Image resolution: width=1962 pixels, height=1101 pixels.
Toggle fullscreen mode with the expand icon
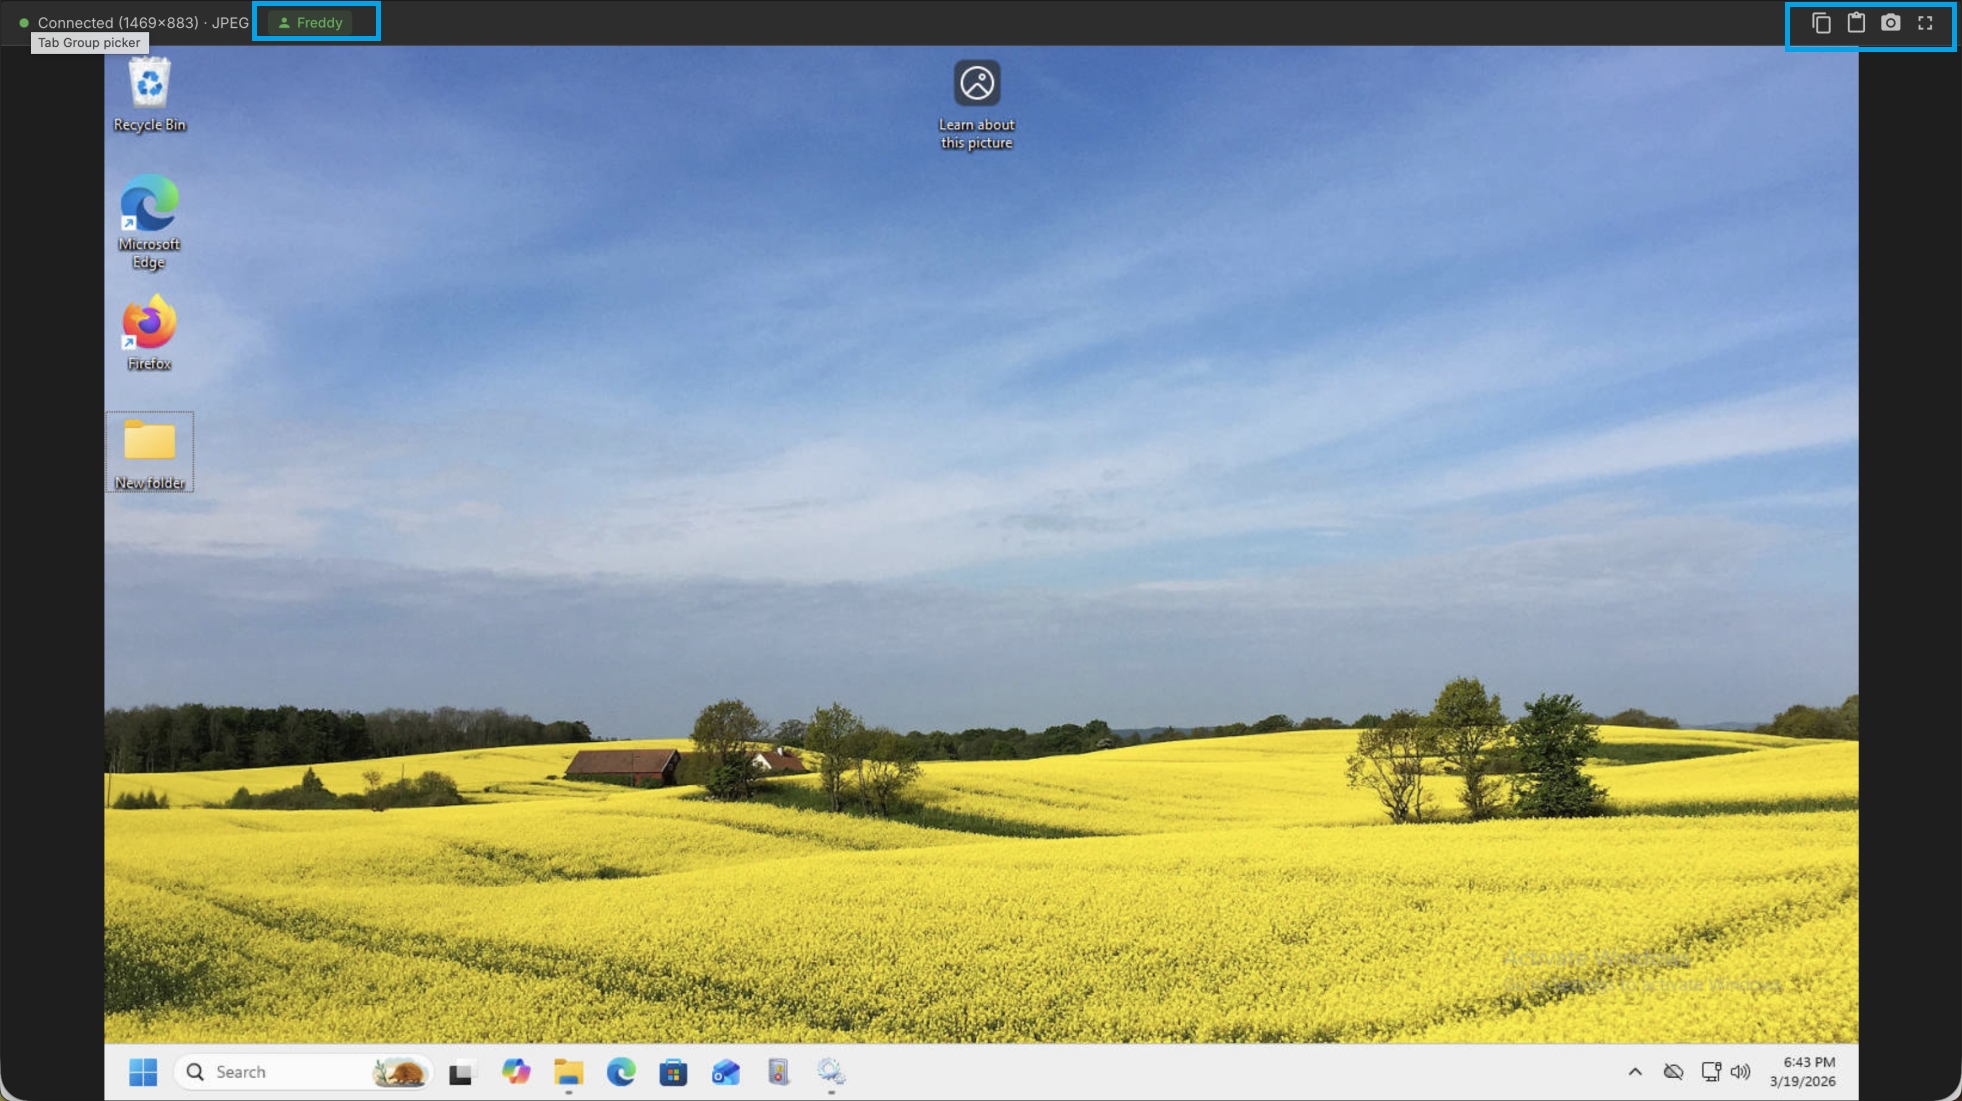click(x=1925, y=22)
